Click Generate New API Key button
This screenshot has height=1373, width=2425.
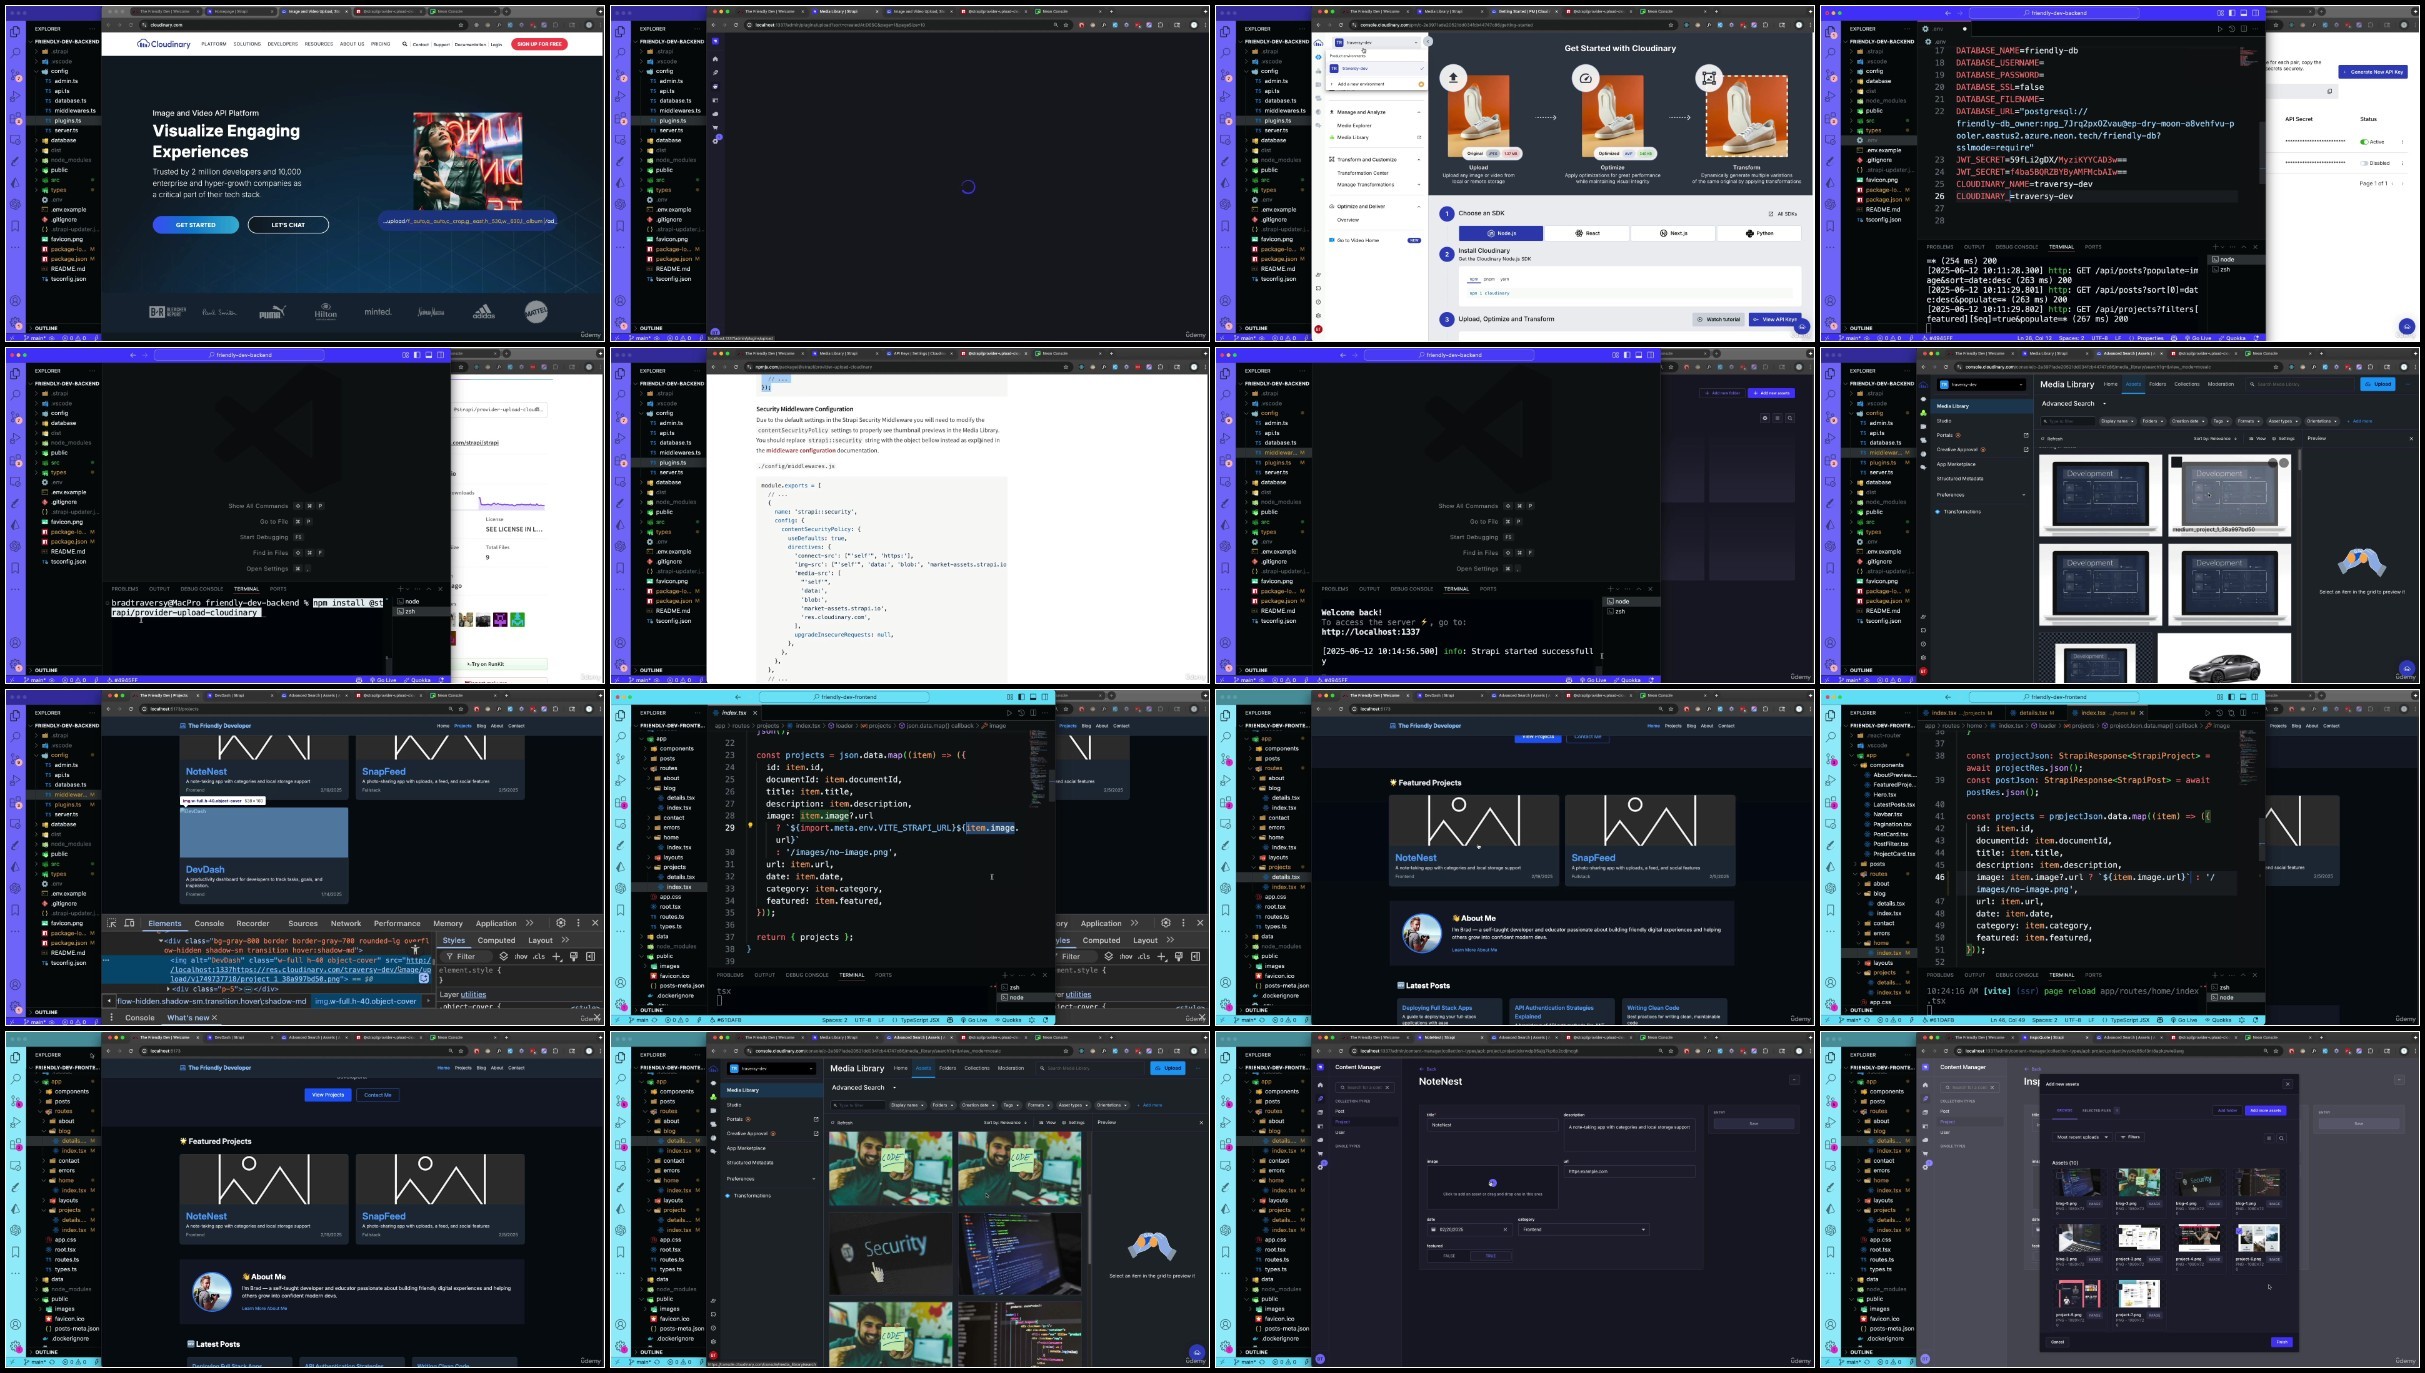point(2372,72)
